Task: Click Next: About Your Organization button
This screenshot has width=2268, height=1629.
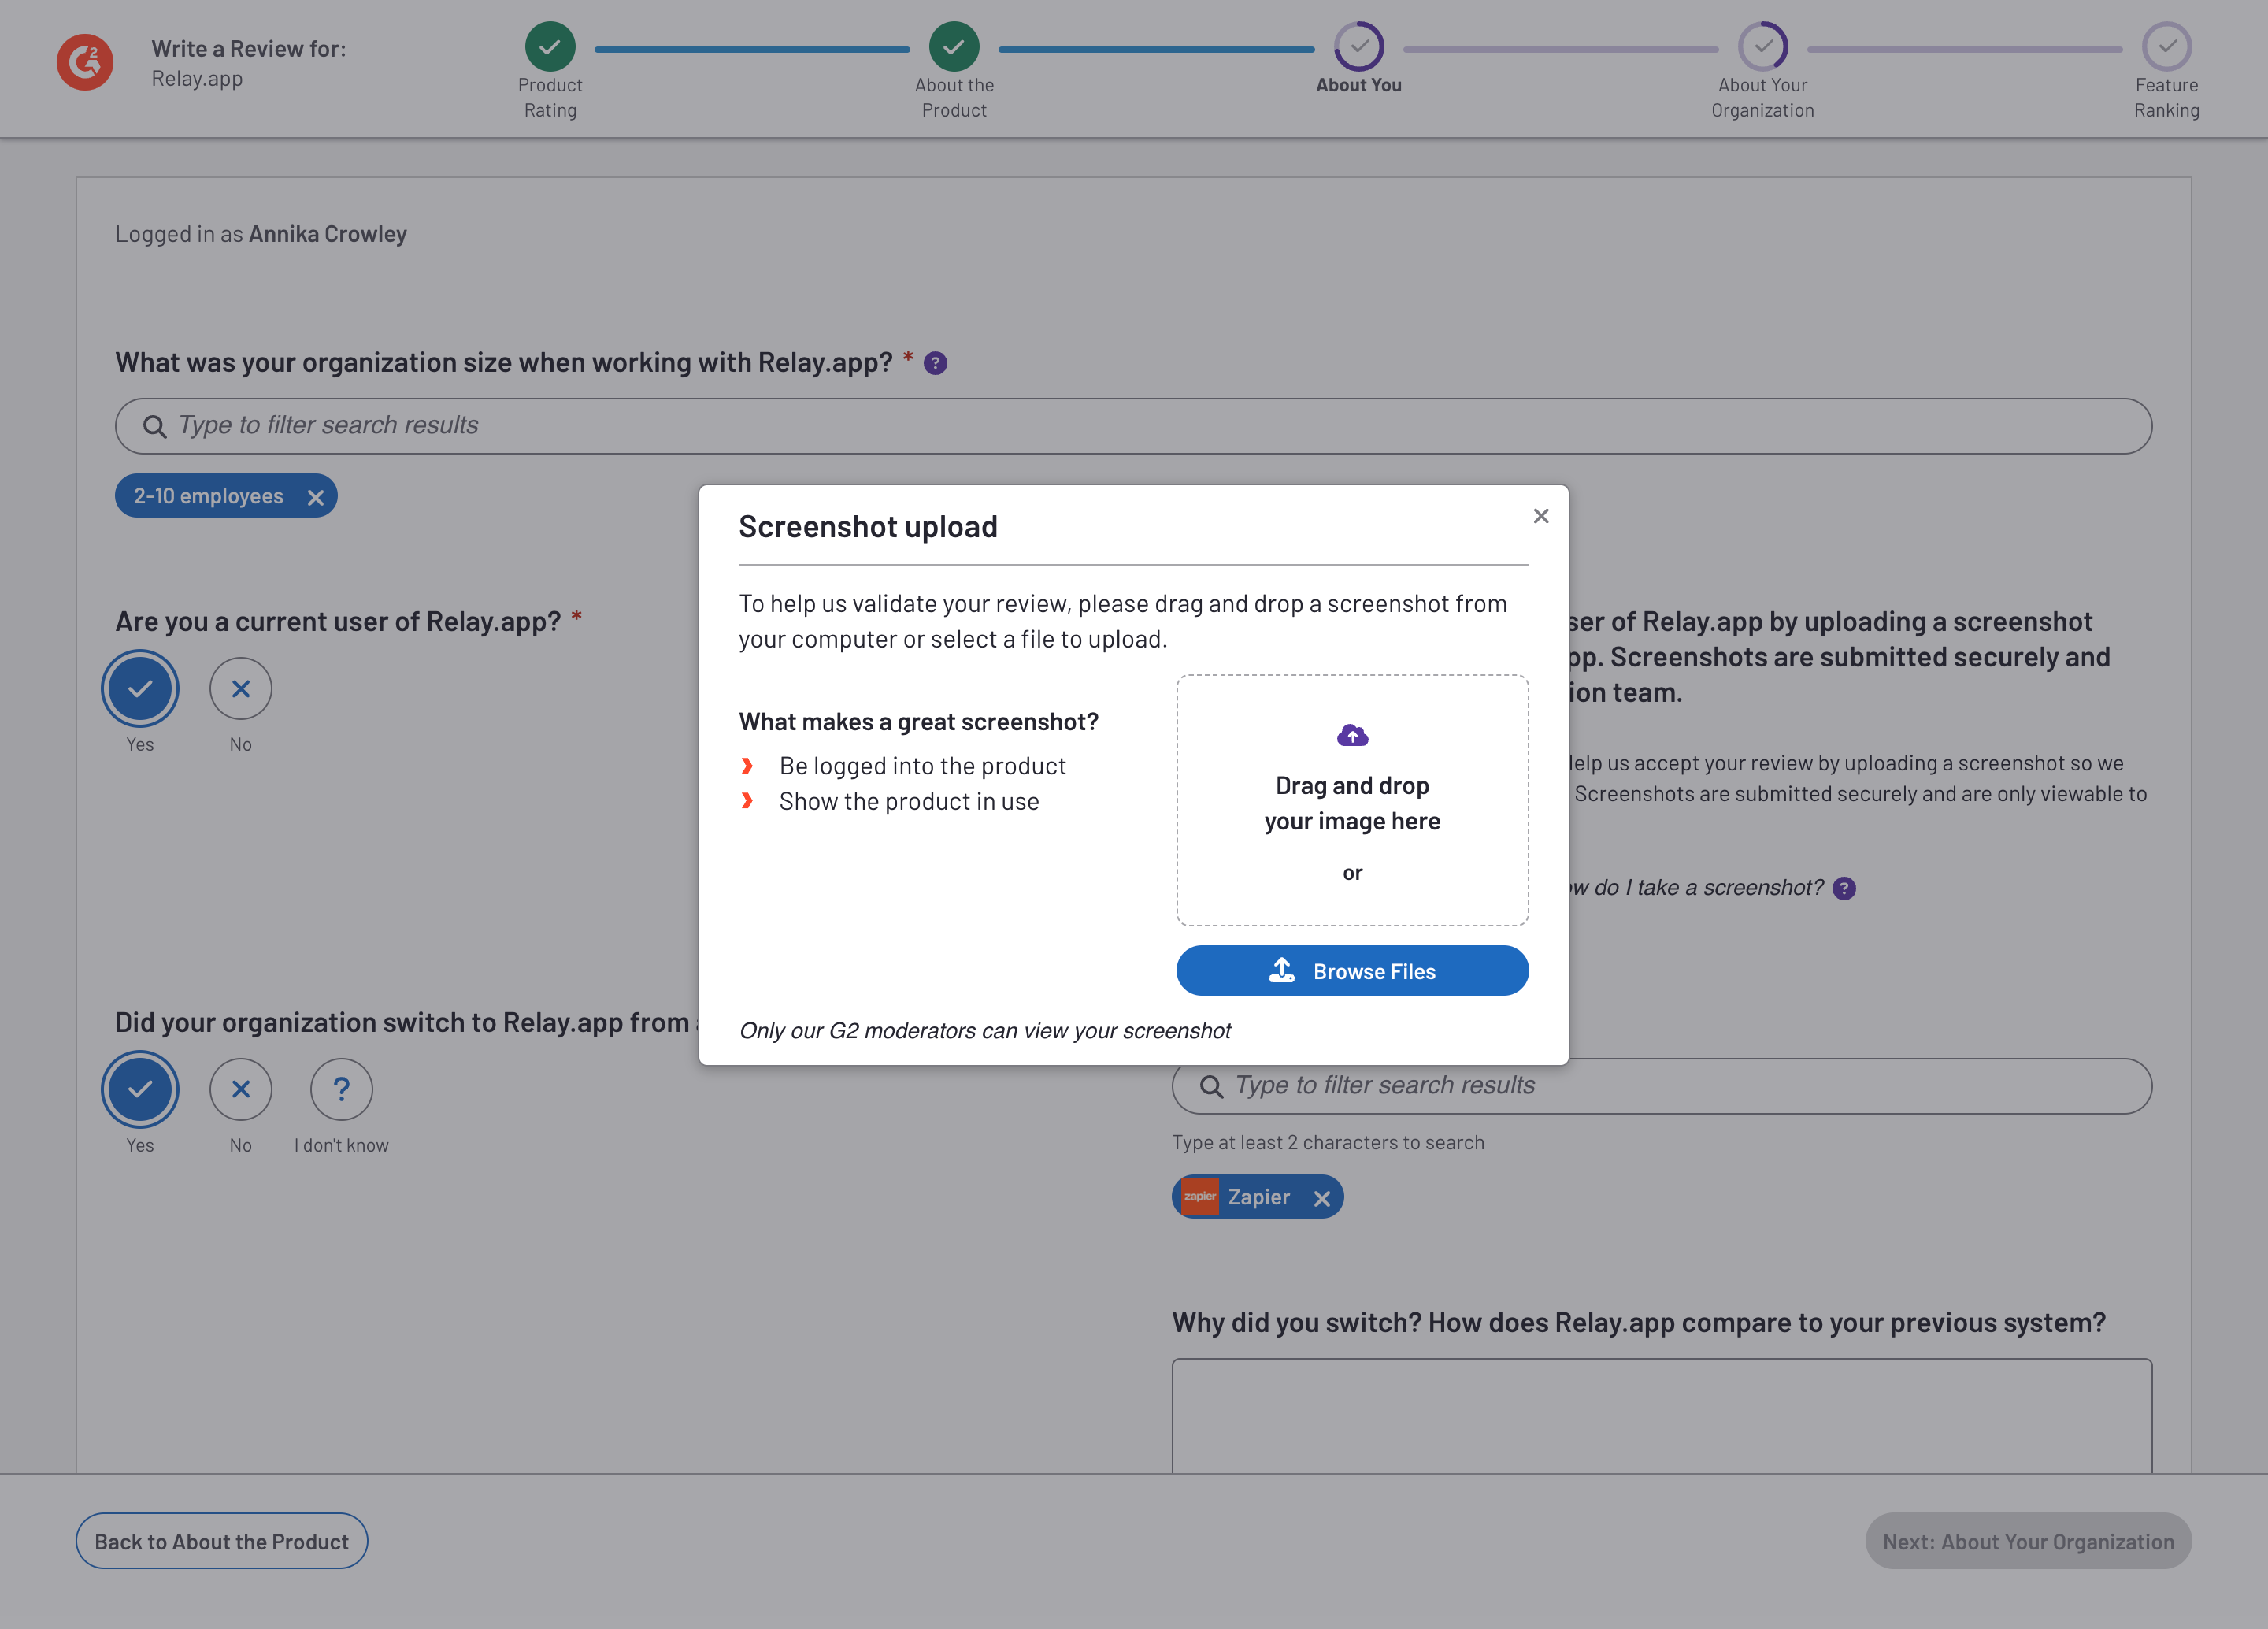Action: [x=2028, y=1541]
